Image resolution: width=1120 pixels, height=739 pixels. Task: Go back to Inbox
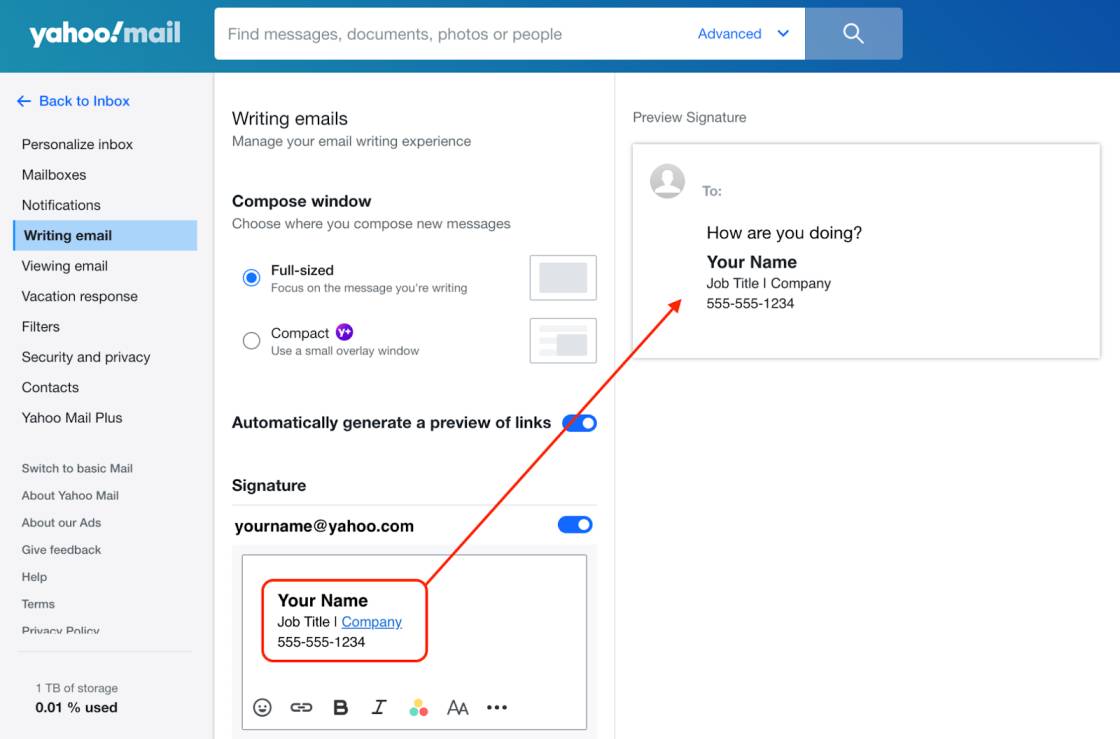click(84, 100)
